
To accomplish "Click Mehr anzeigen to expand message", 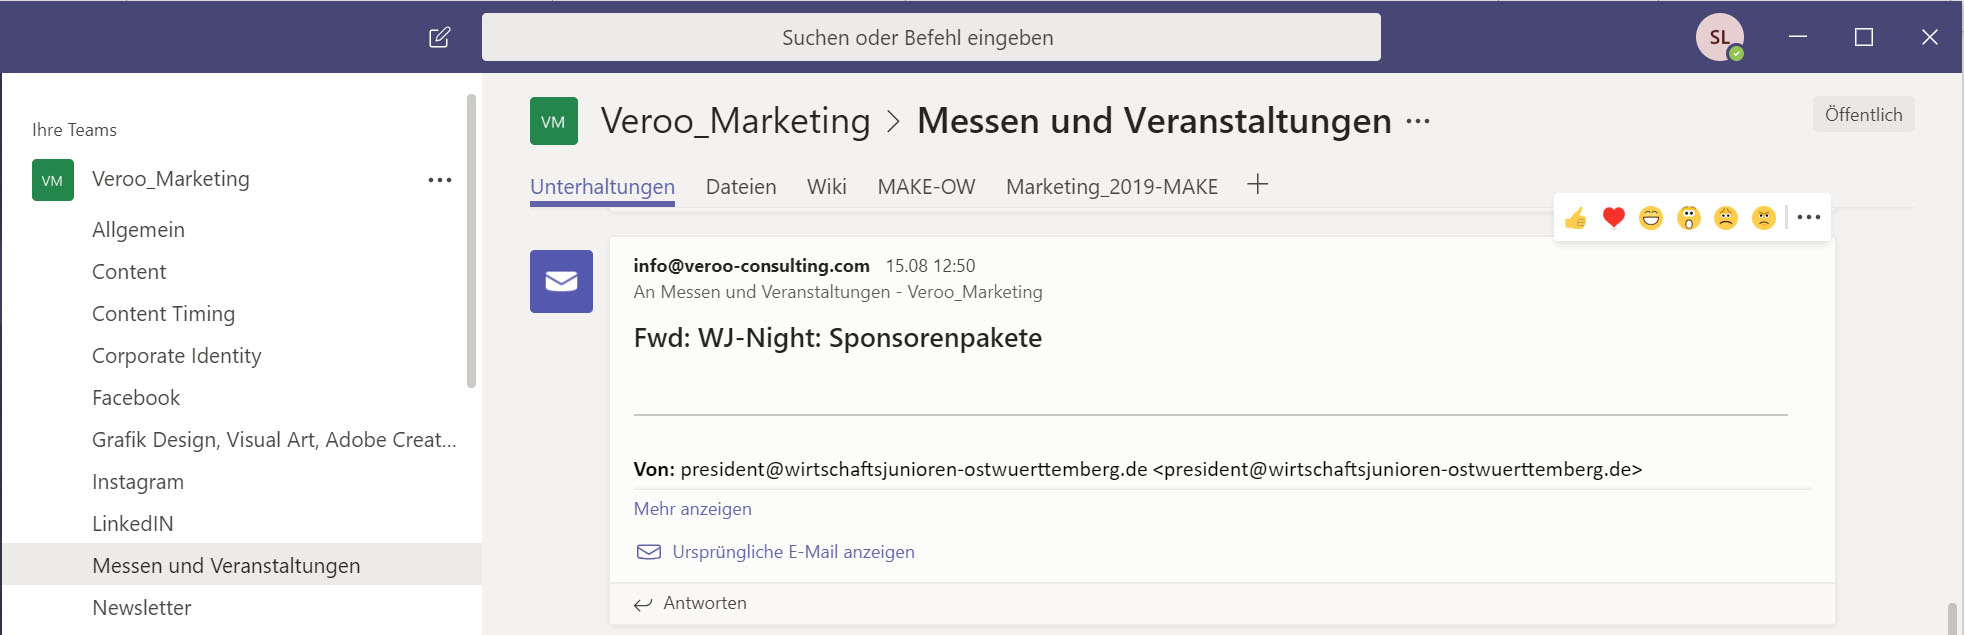I will tap(692, 509).
